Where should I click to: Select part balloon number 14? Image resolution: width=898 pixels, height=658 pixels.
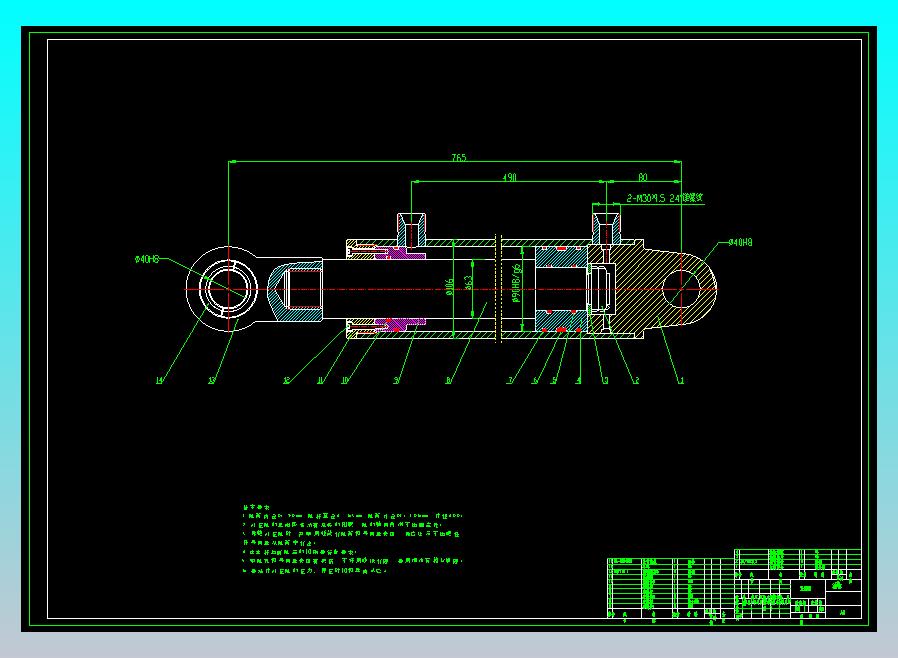158,380
